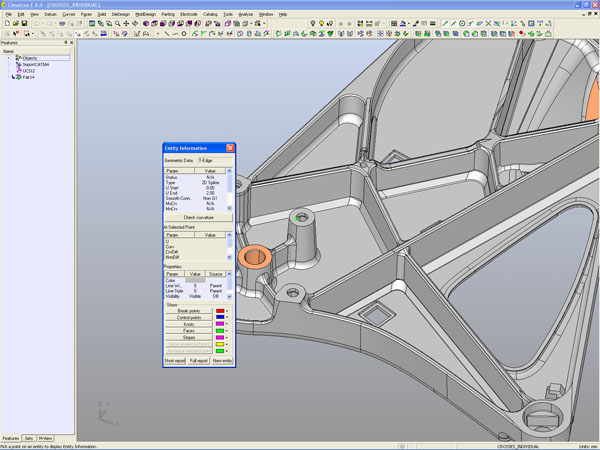Open the Analyze menu
The width and height of the screenshot is (600, 450).
point(246,15)
